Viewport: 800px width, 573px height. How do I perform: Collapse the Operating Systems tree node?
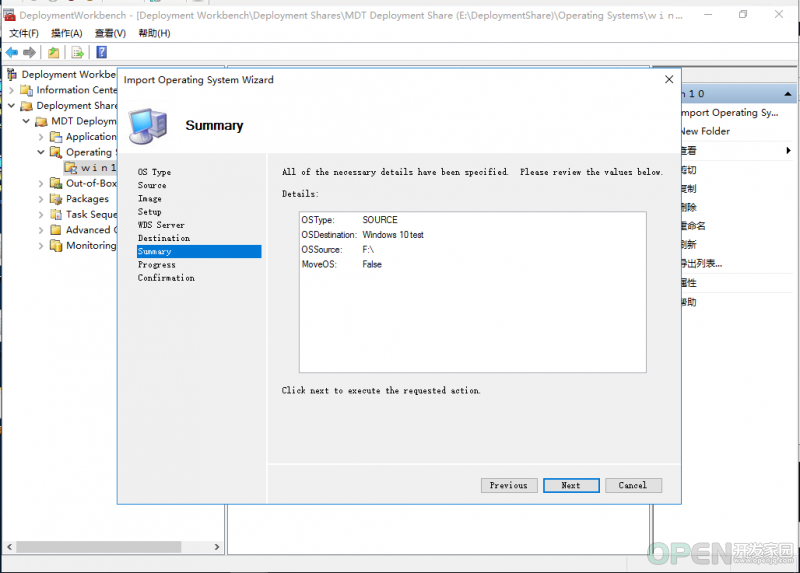pyautogui.click(x=41, y=152)
